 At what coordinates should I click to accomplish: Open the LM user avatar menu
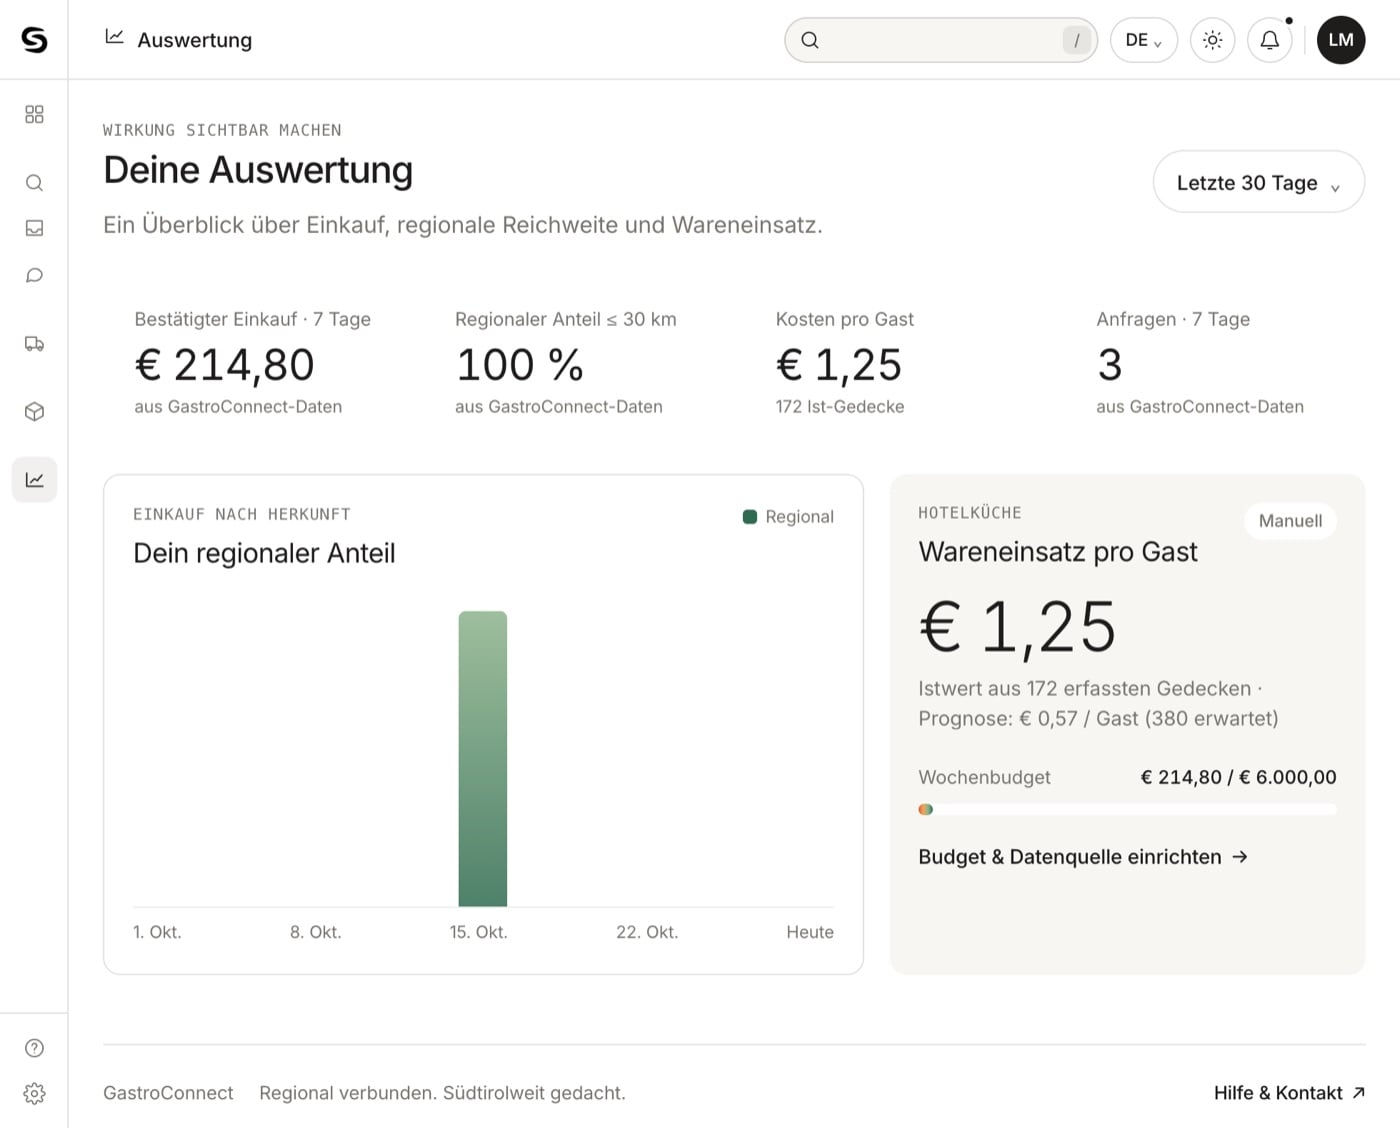pyautogui.click(x=1341, y=40)
